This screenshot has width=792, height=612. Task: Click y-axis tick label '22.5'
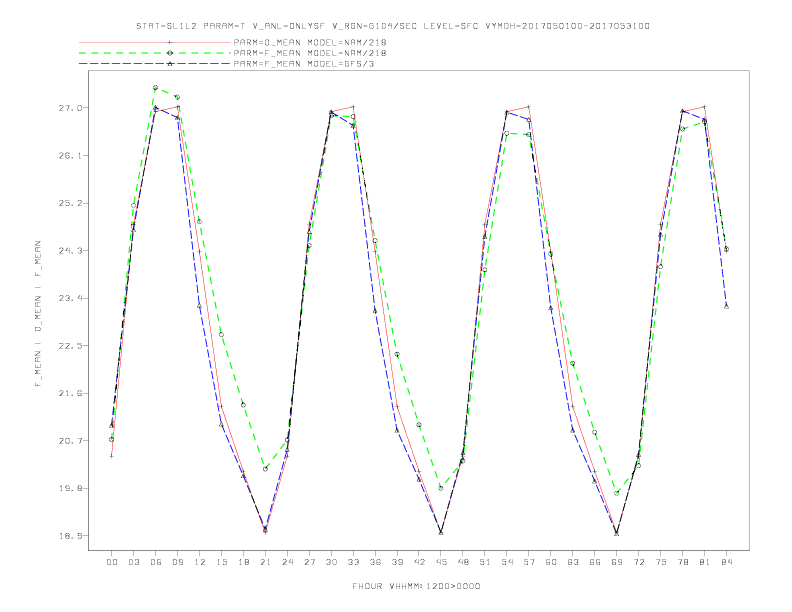coord(70,346)
